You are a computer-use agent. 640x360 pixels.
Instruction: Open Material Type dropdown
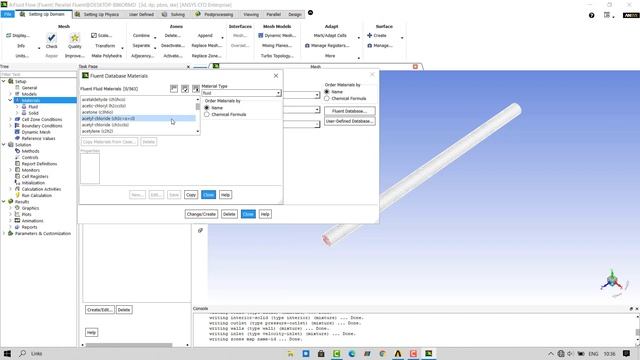[x=241, y=93]
